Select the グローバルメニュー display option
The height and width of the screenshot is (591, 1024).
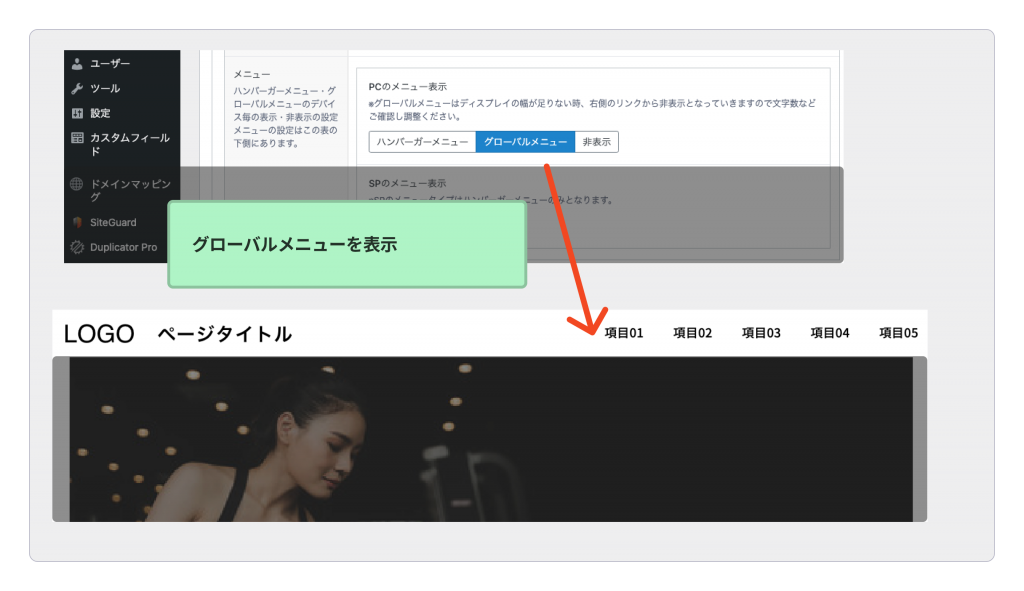point(525,142)
